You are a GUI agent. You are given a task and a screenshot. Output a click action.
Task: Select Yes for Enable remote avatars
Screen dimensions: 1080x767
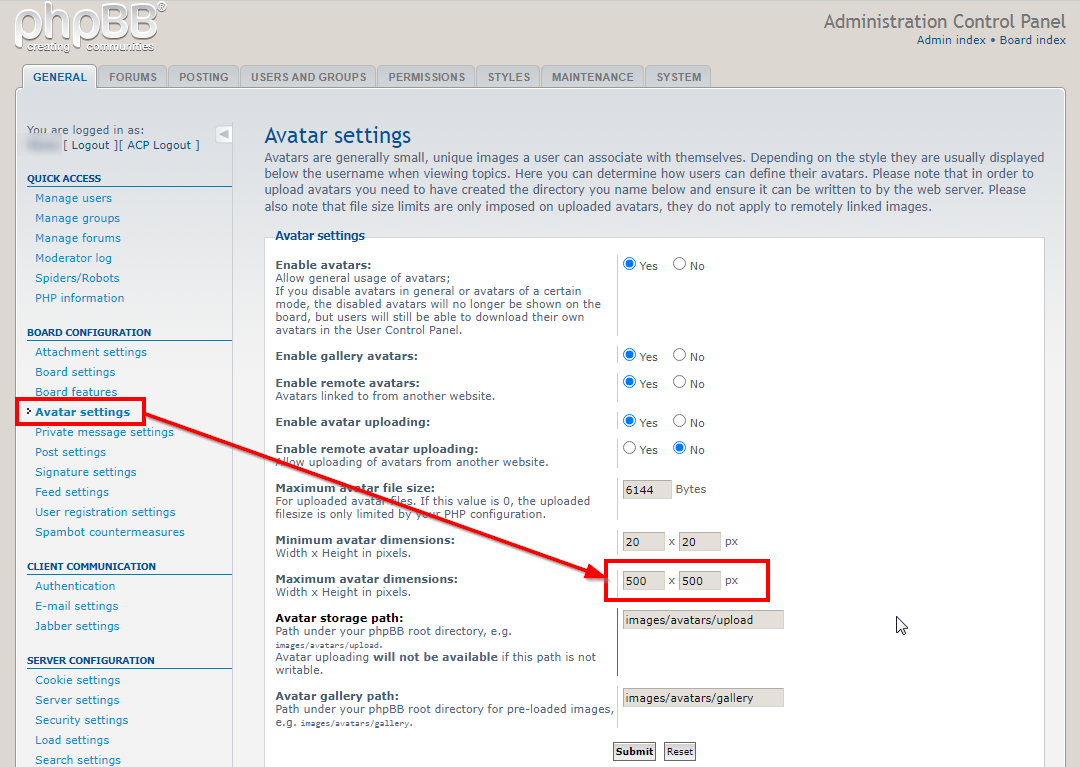[629, 381]
